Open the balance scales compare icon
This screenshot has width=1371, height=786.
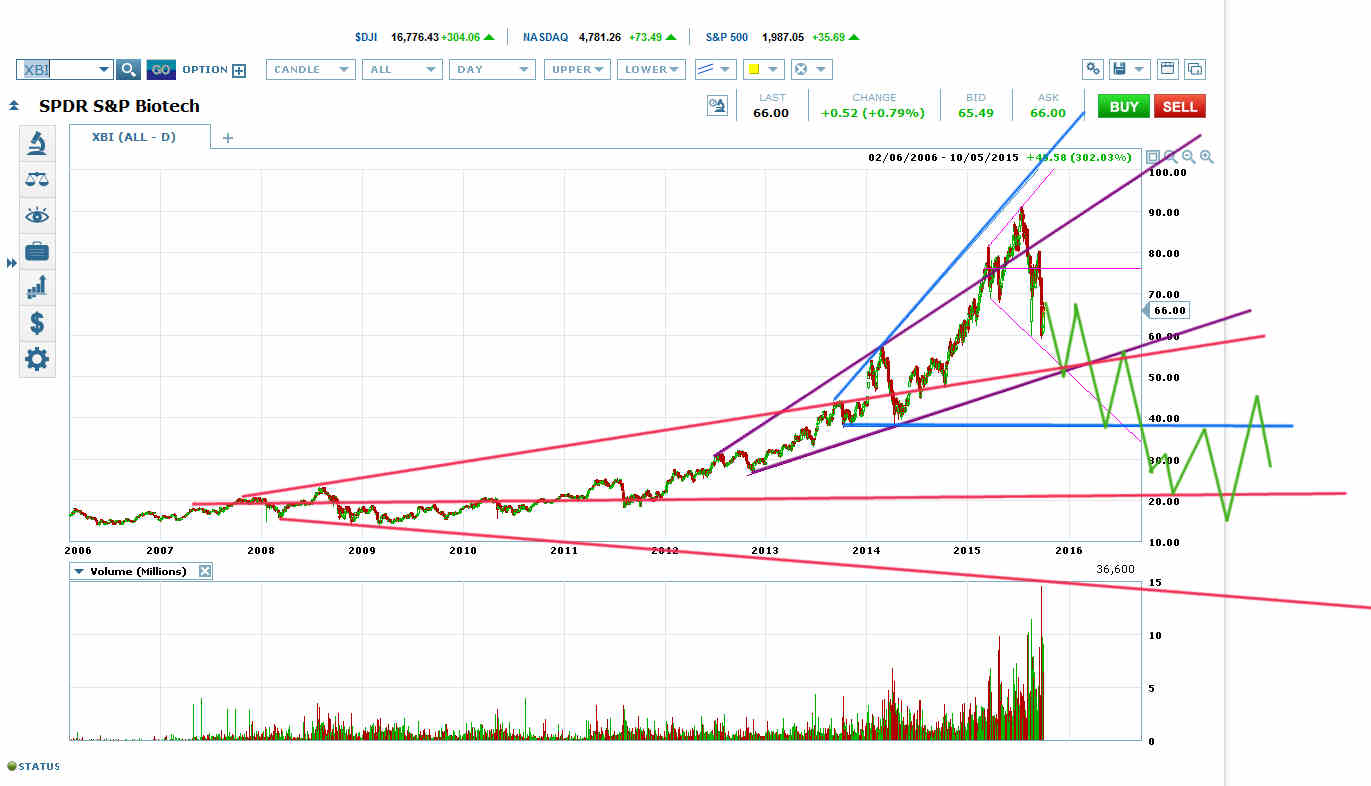point(37,179)
